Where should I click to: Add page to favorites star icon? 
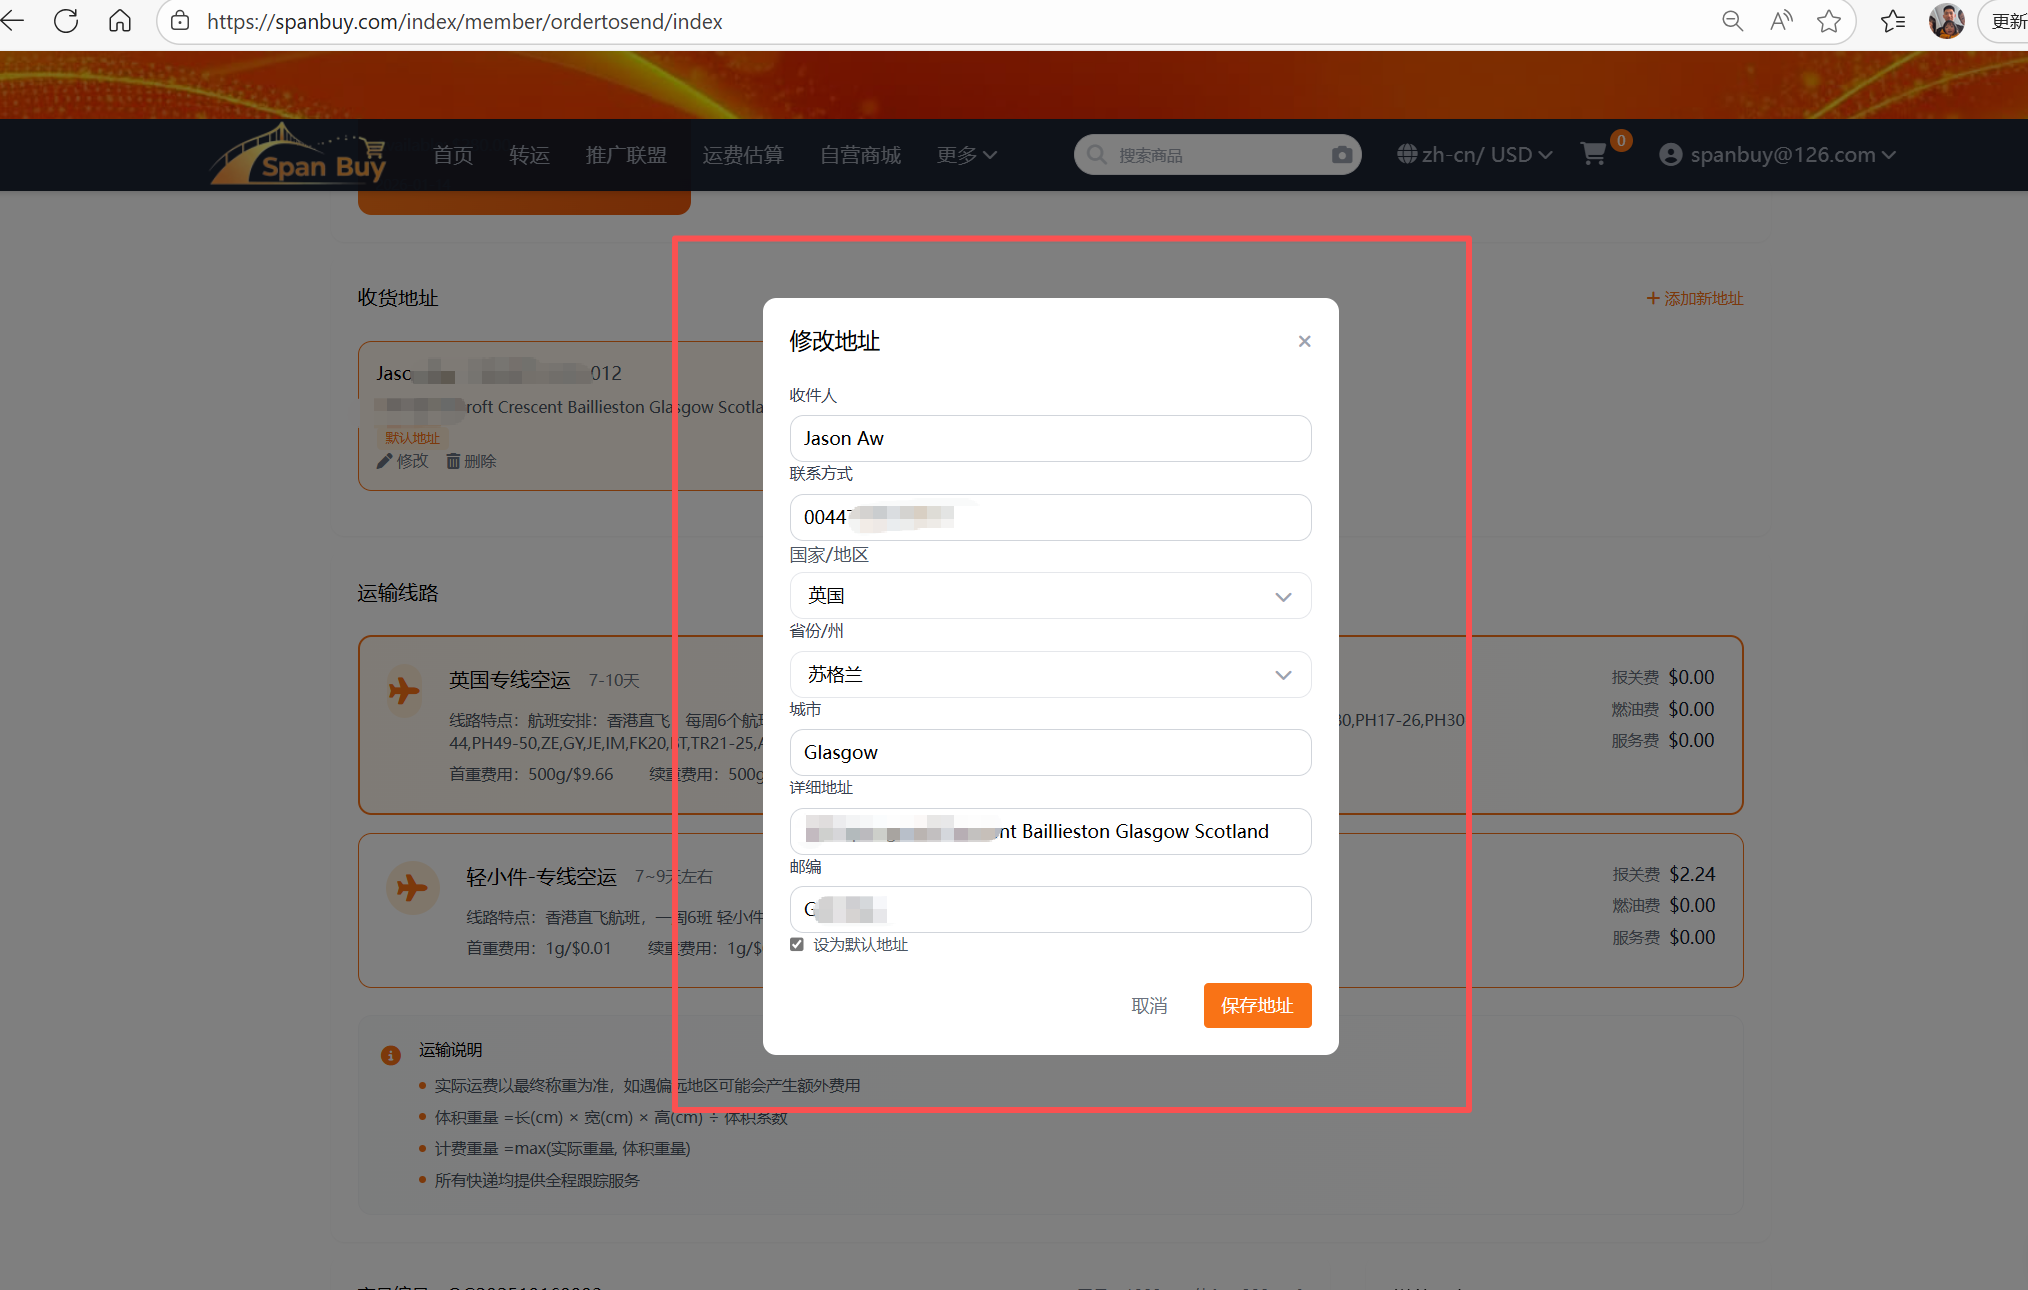[x=1829, y=21]
